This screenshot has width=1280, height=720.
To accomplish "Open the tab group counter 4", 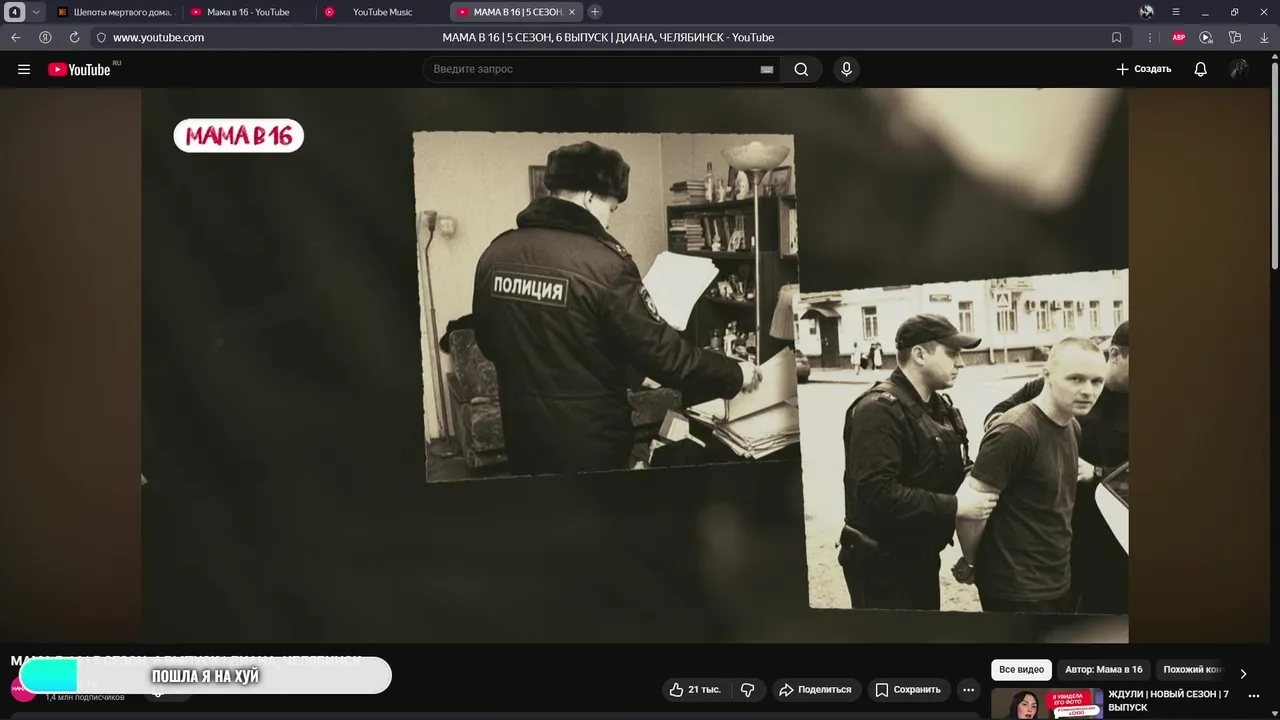I will click(x=14, y=12).
